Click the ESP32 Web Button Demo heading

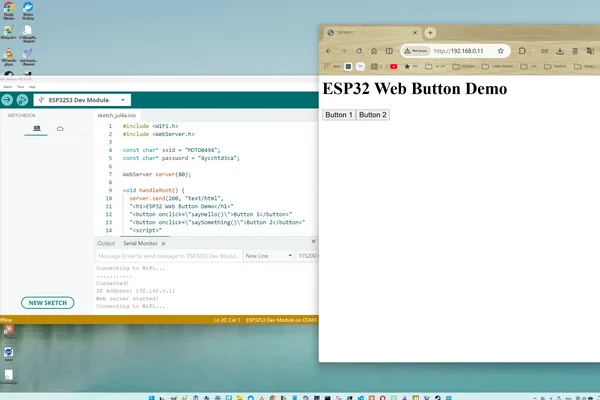pos(415,88)
